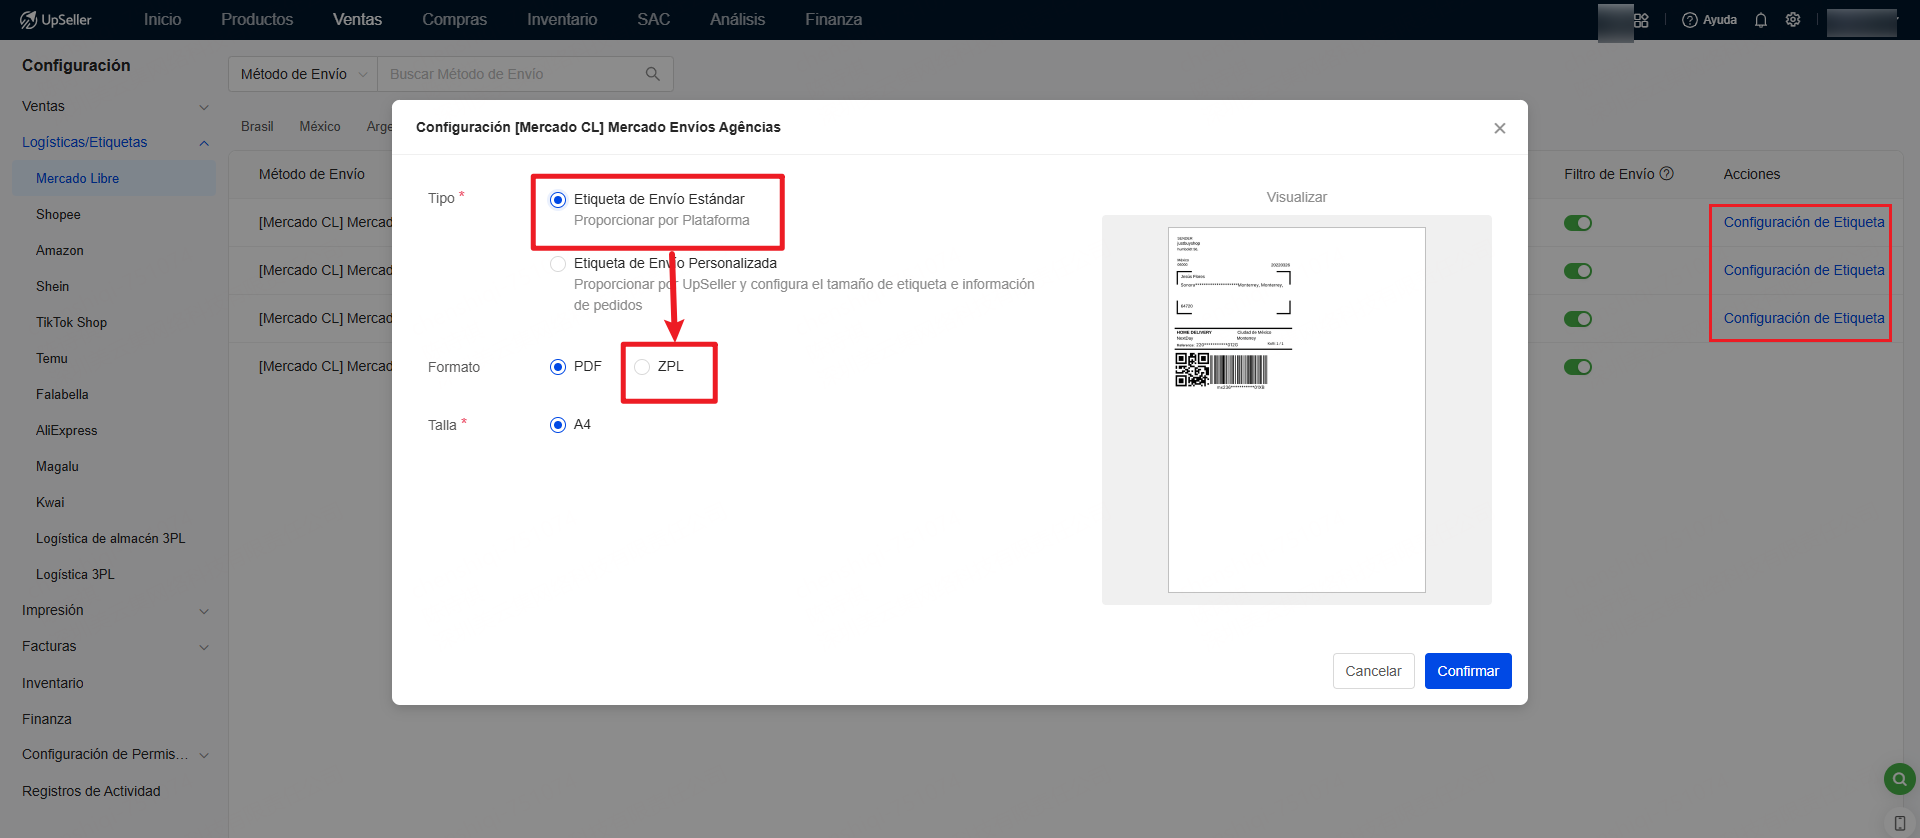Select the ZPL format radio button
Viewport: 1920px width, 838px height.
click(642, 367)
